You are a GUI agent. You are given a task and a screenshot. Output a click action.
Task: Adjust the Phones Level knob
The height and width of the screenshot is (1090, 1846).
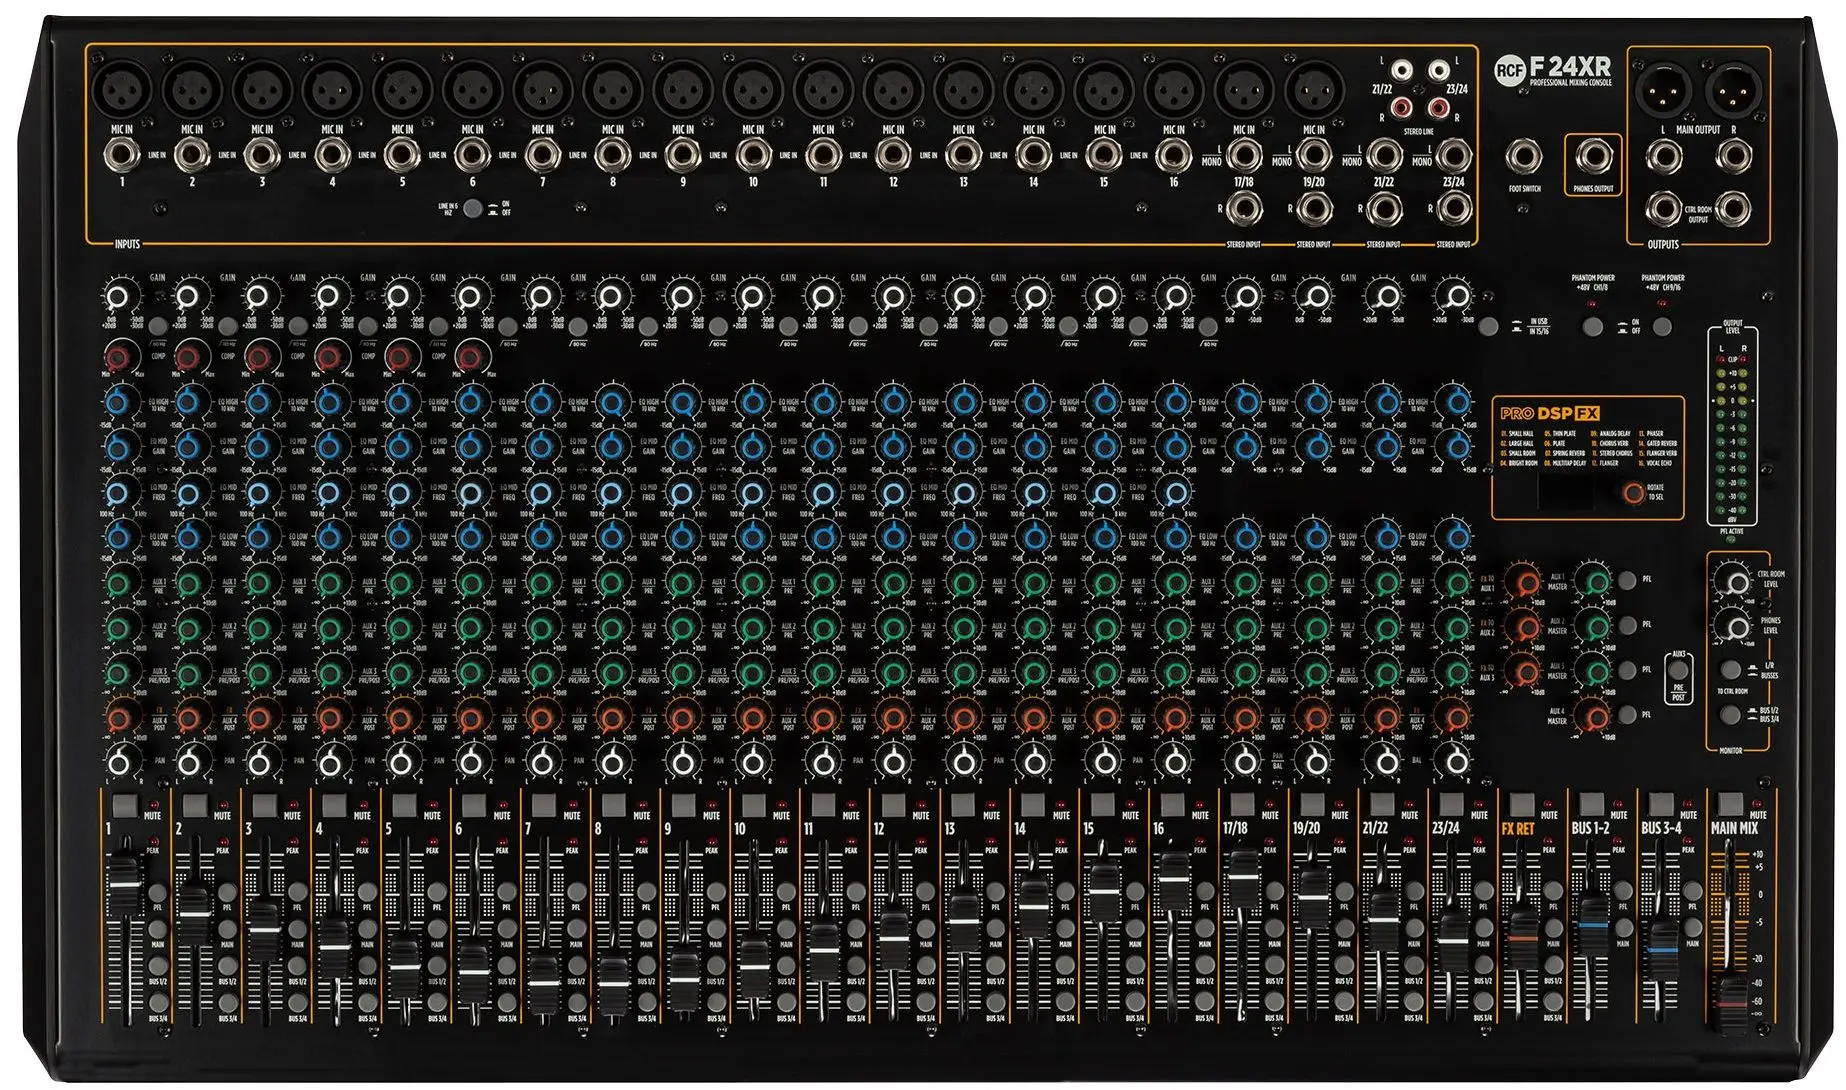tap(1732, 627)
